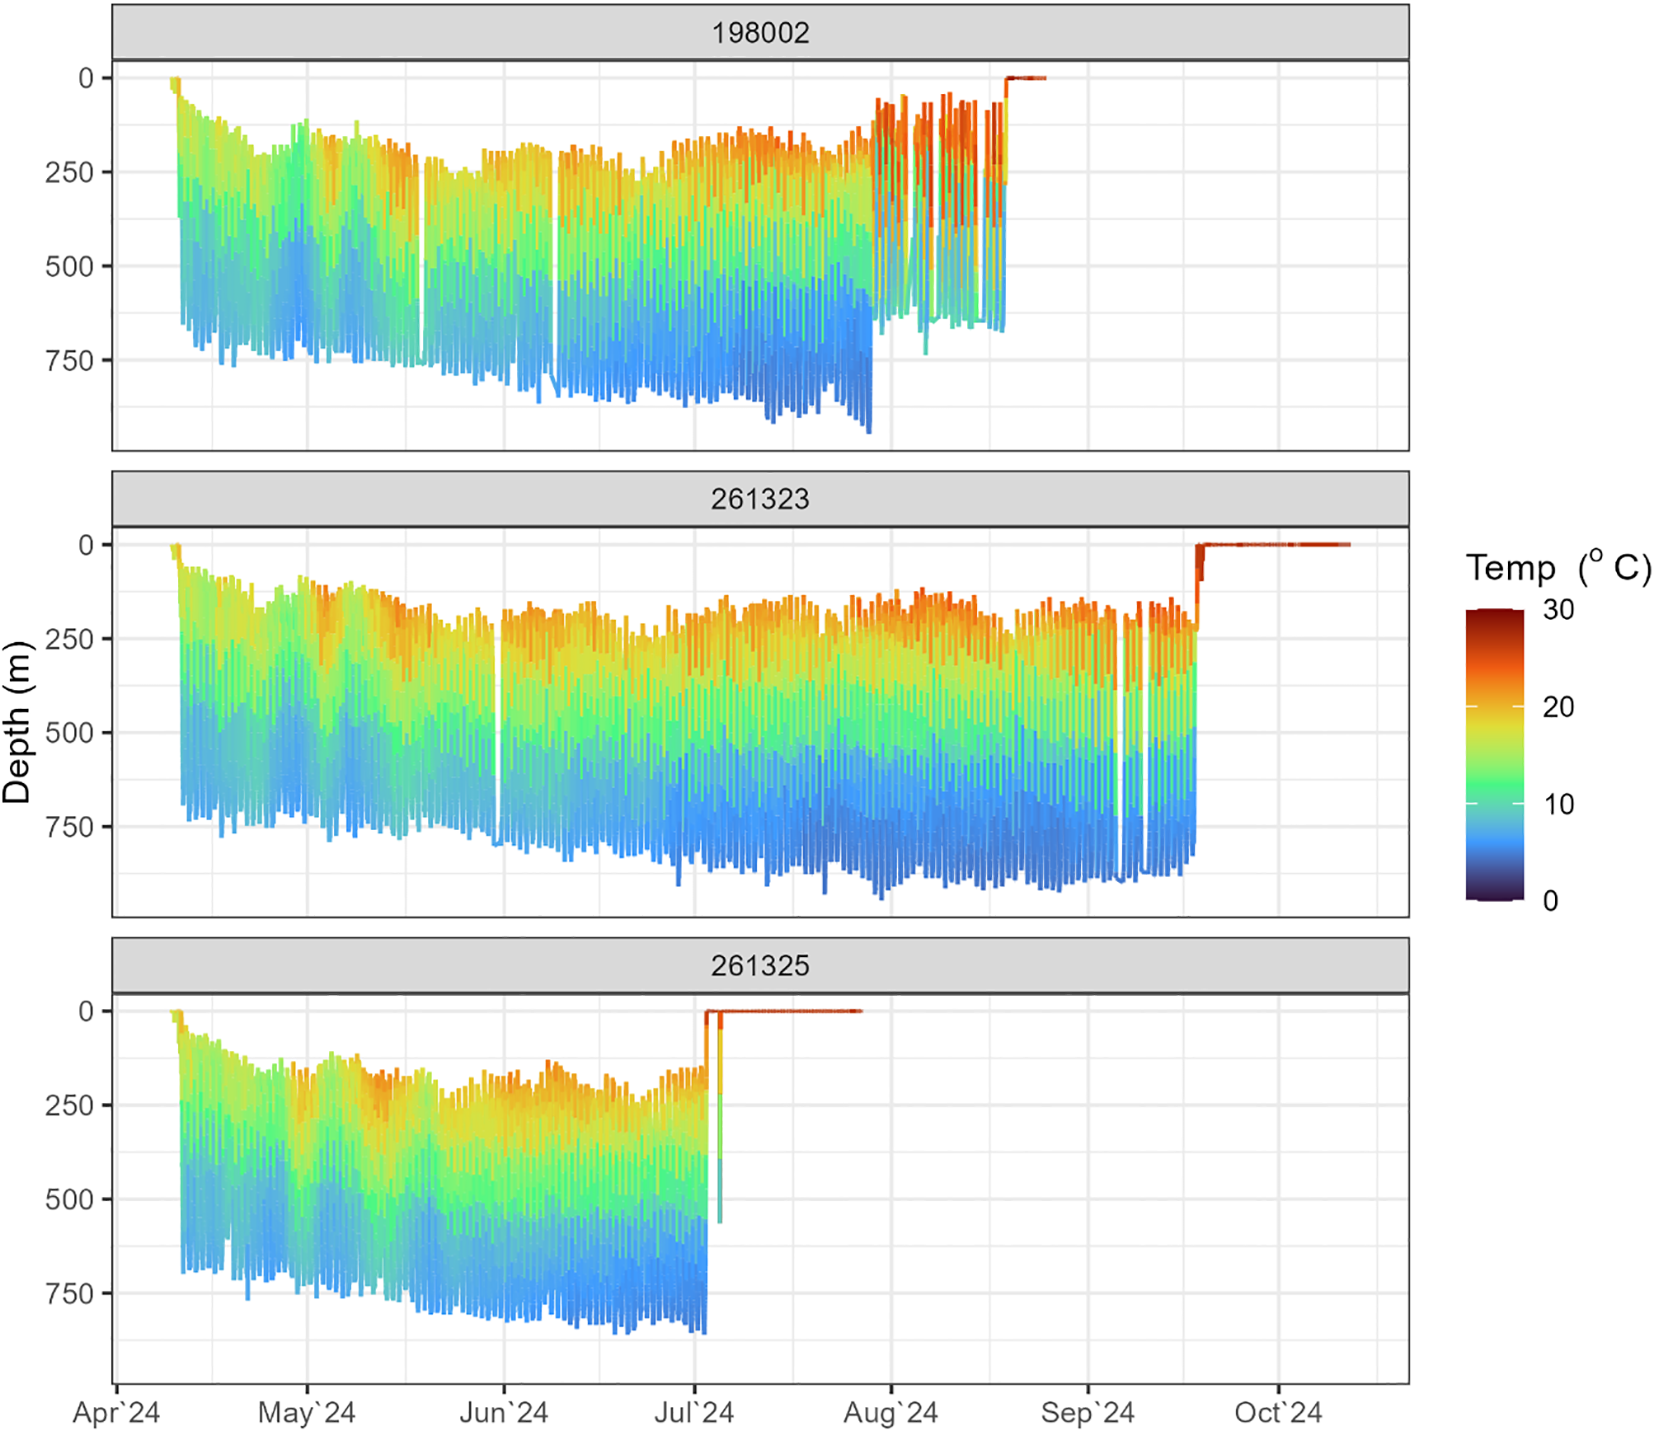This screenshot has width=1654, height=1431.
Task: Select the 10 mark on the color scale
Action: pyautogui.click(x=1560, y=803)
